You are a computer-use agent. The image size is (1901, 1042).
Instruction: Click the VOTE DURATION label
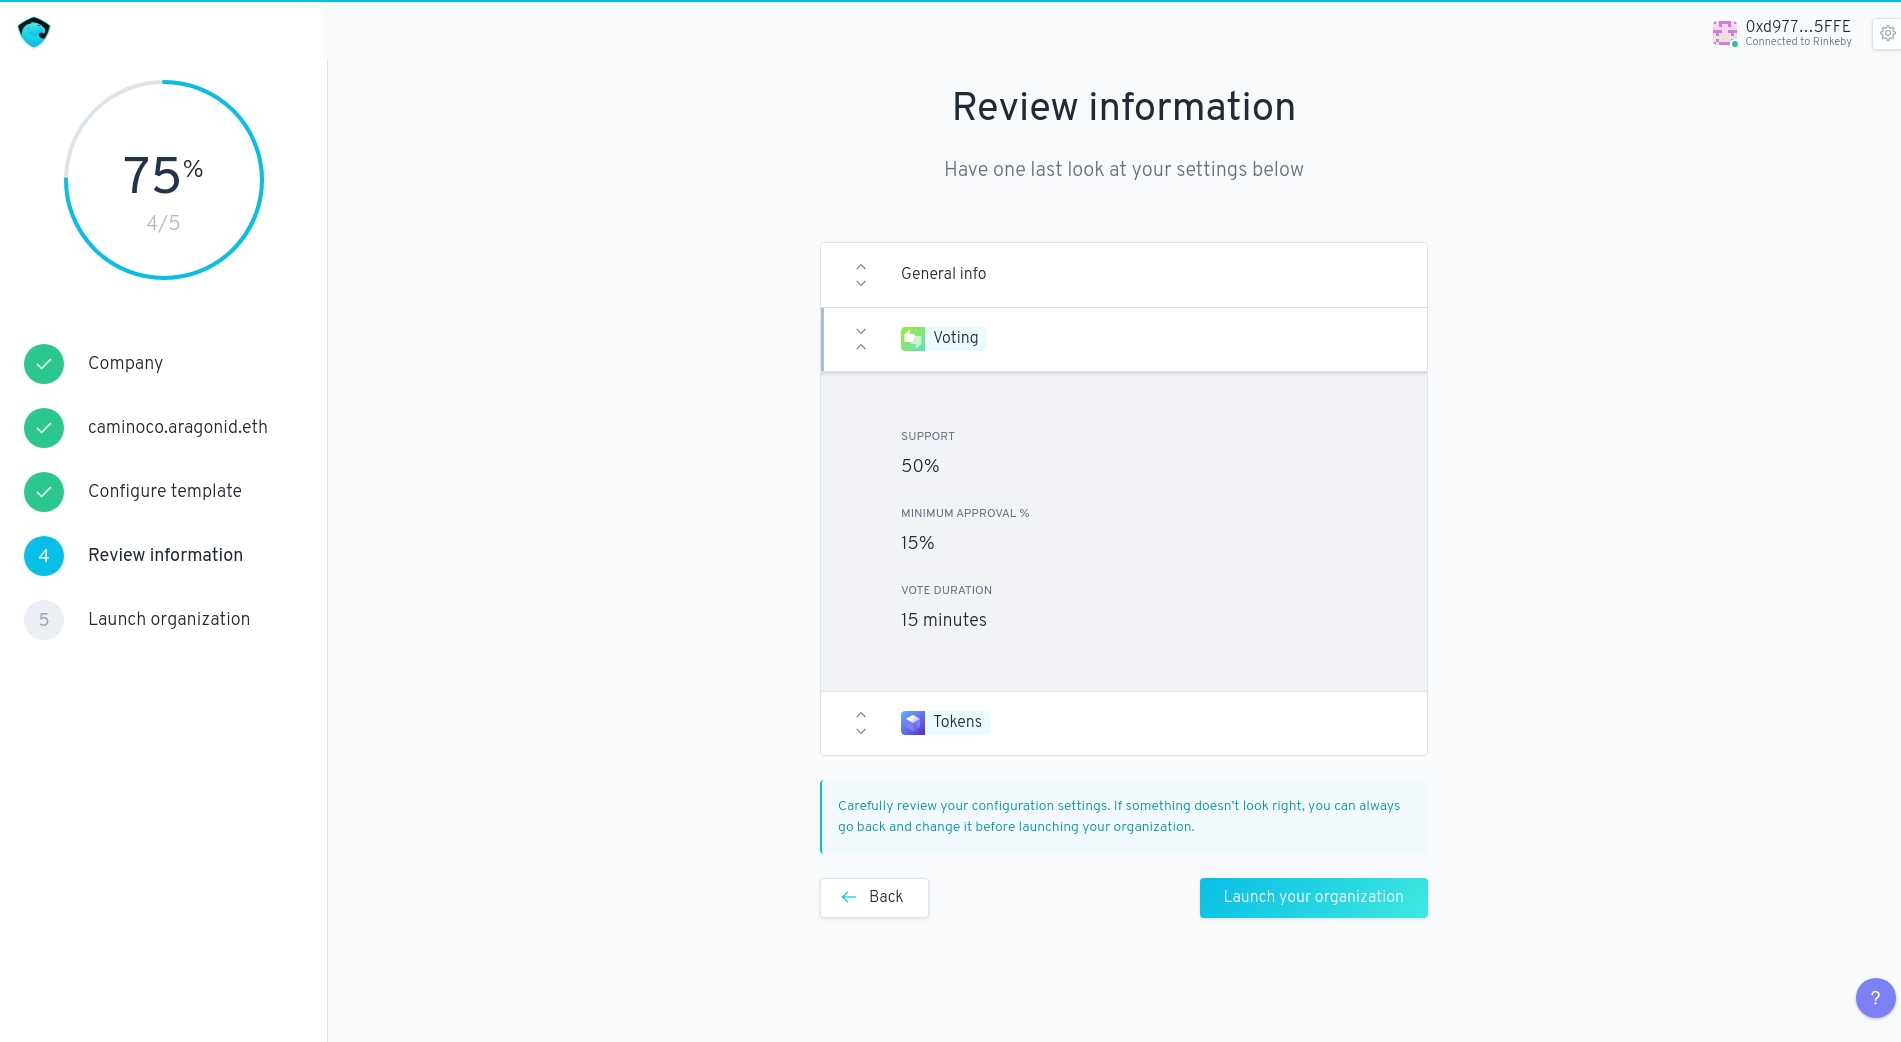pos(946,590)
